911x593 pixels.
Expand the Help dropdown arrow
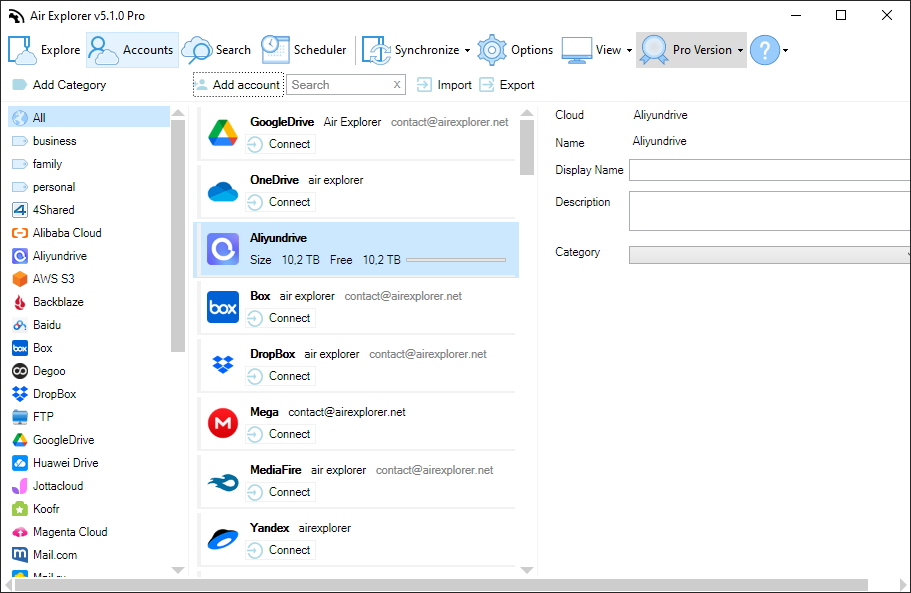[786, 51]
